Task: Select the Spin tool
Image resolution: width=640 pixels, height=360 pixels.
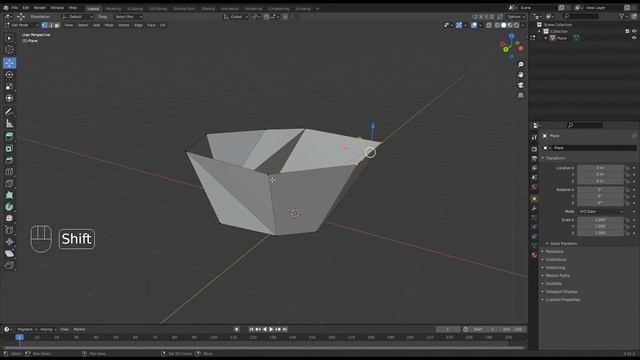Action: click(x=9, y=207)
